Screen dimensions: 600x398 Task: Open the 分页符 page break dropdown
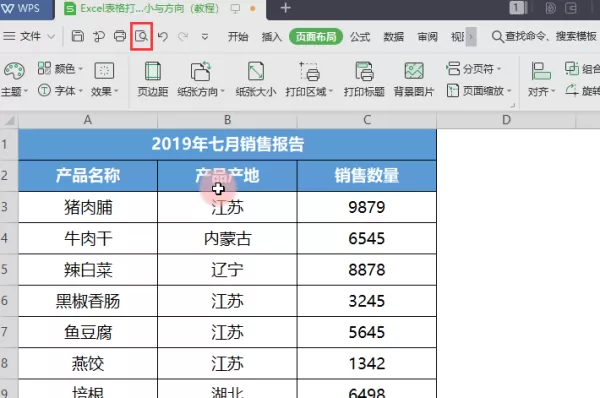click(x=473, y=69)
